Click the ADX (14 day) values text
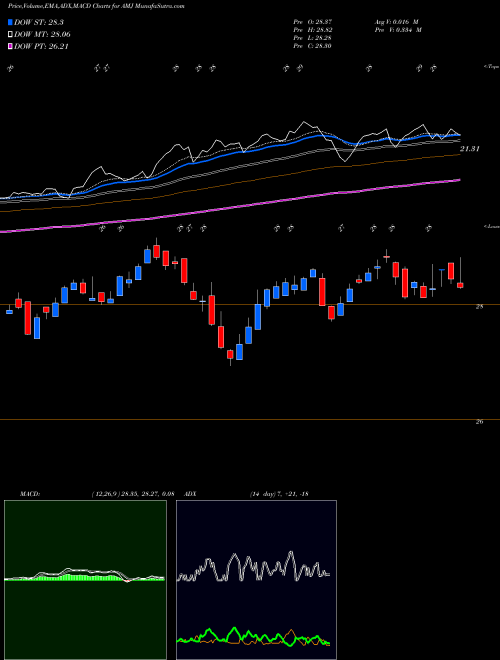The height and width of the screenshot is (660, 500). [277, 494]
